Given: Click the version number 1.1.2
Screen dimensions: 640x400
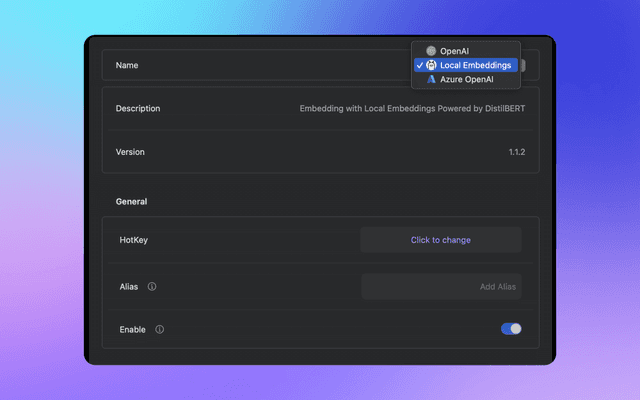Looking at the screenshot, I should coord(517,152).
